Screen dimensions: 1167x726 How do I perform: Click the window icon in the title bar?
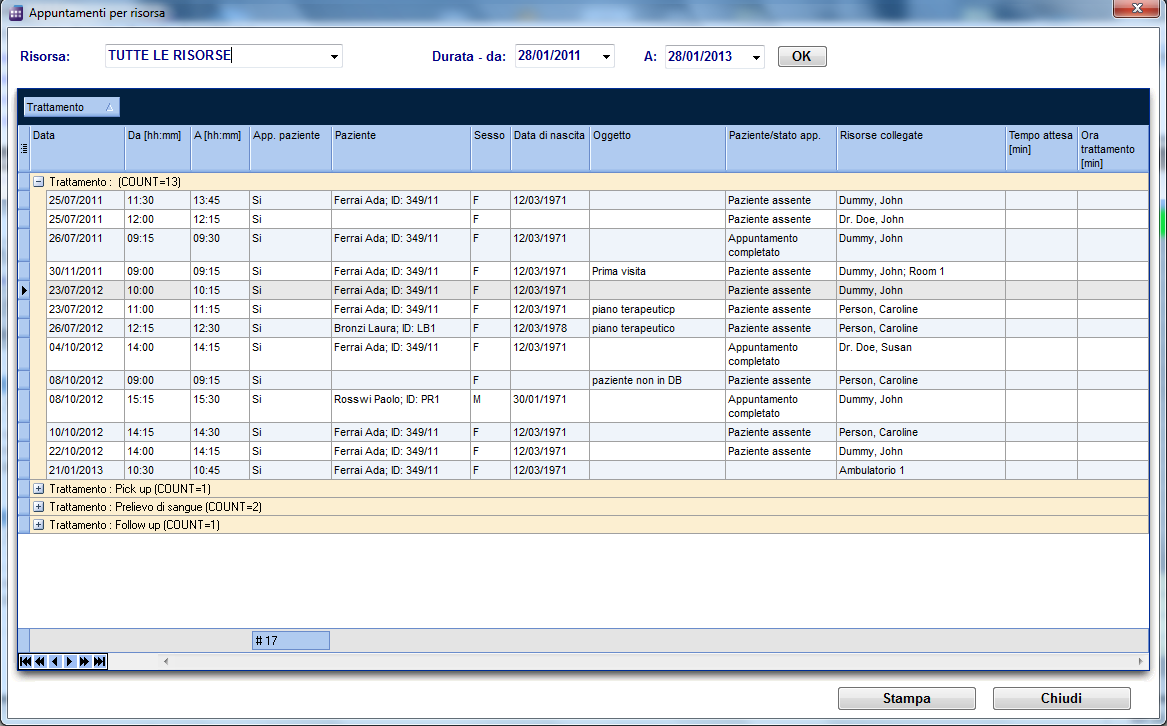click(16, 13)
